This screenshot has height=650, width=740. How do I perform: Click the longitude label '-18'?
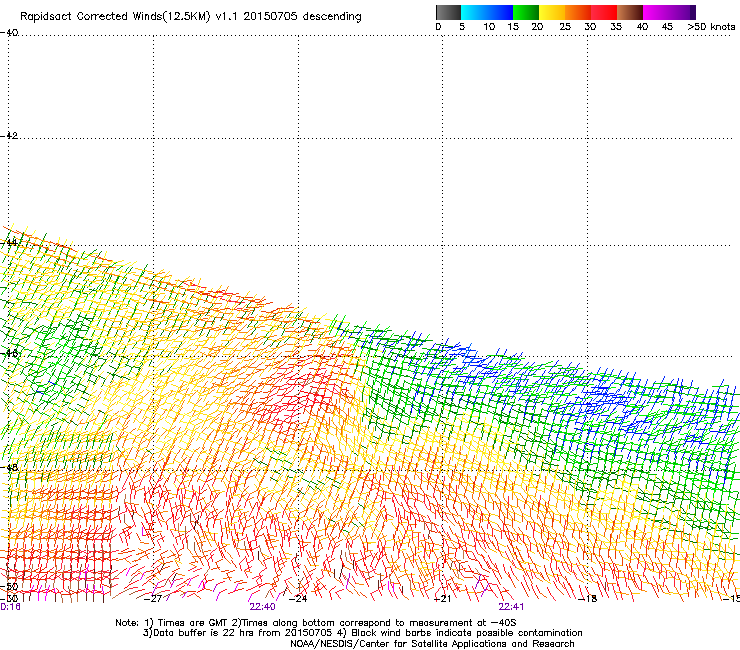[x=587, y=599]
